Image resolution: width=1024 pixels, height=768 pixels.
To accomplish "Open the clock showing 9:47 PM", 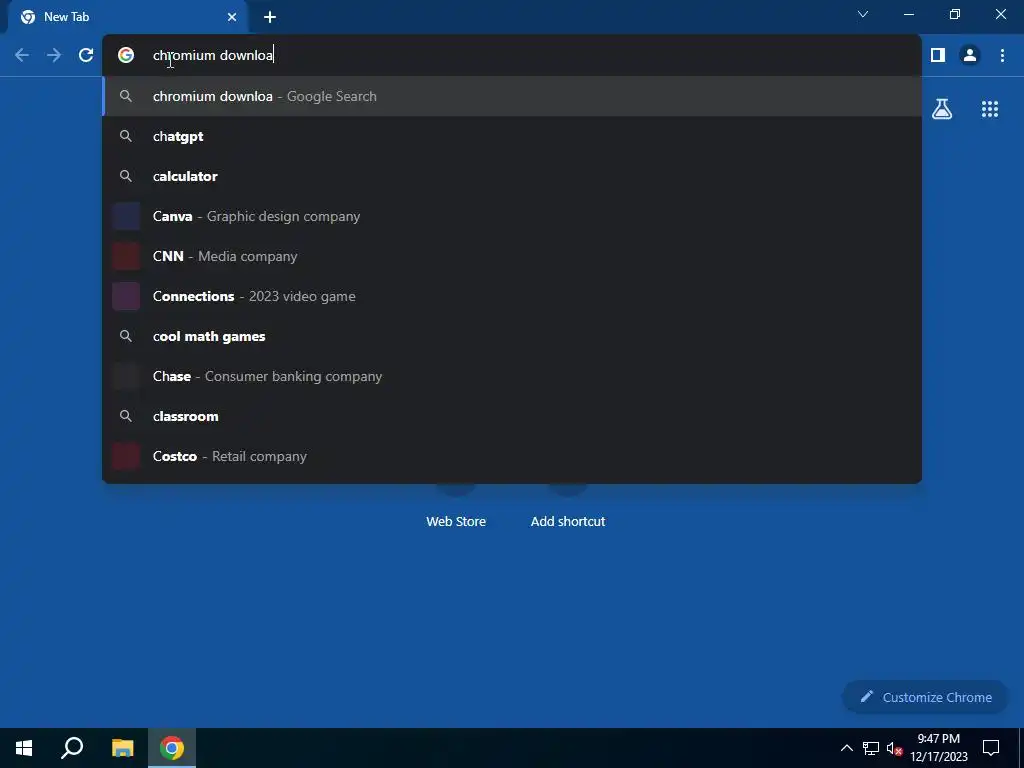I will [x=939, y=748].
